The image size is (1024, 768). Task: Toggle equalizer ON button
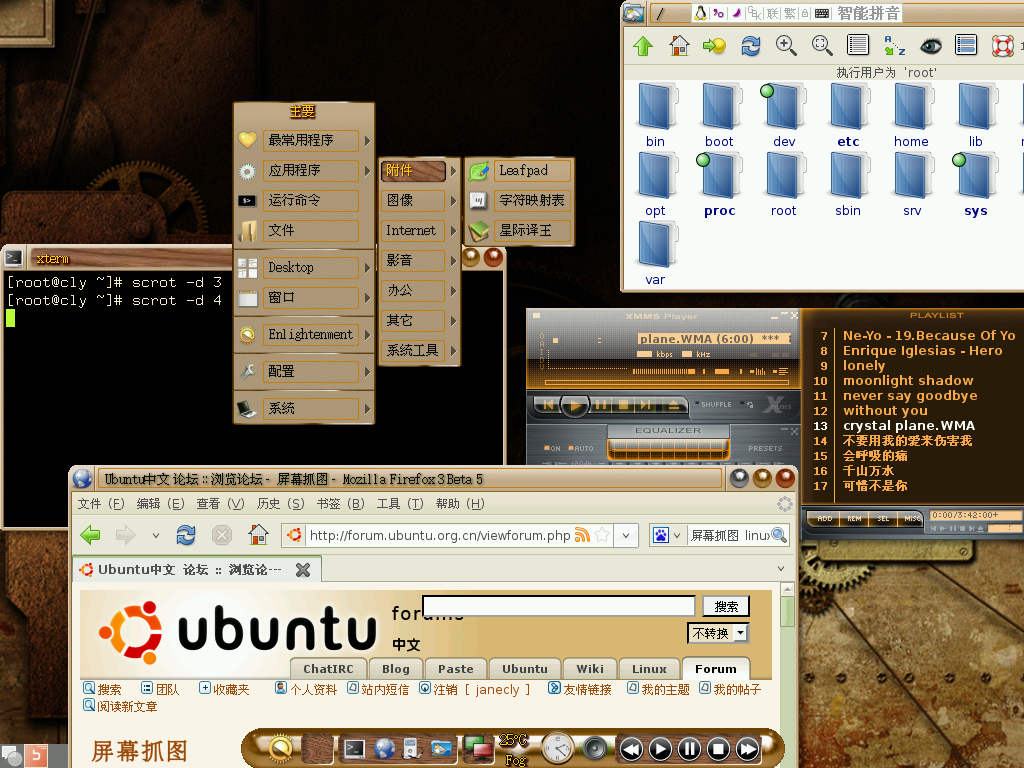tap(552, 449)
